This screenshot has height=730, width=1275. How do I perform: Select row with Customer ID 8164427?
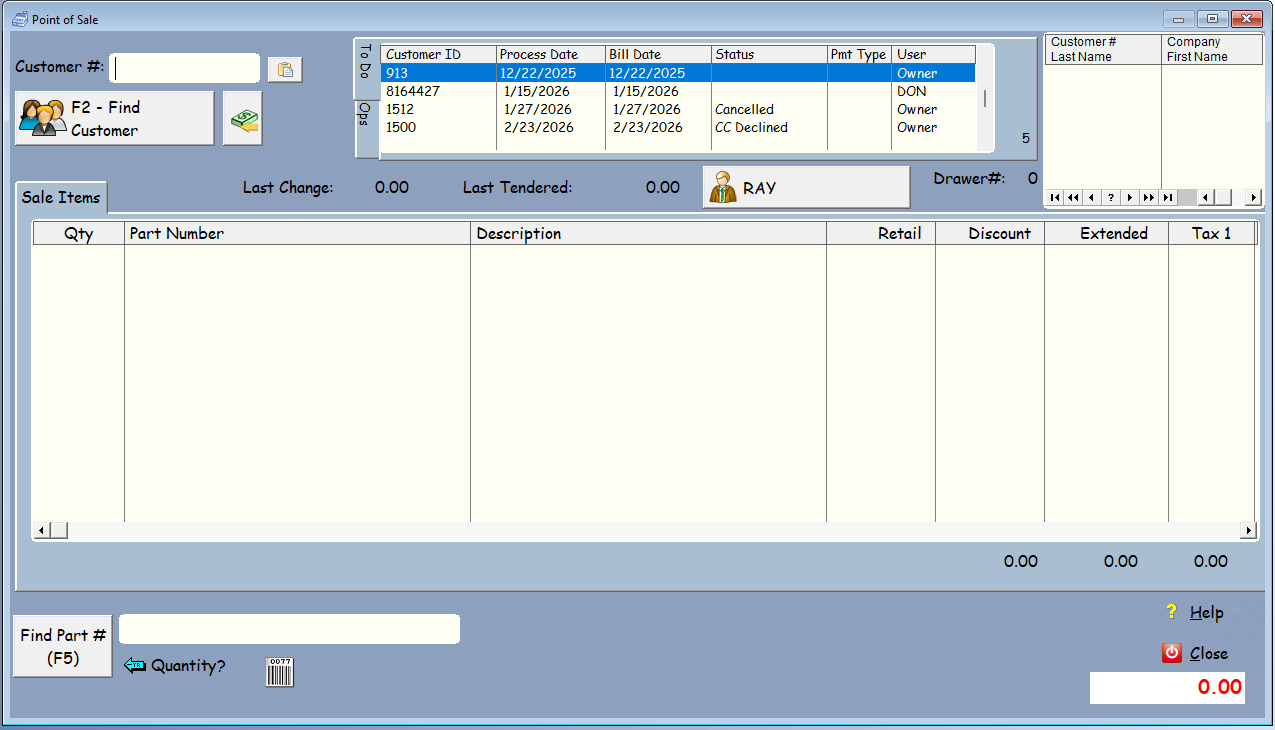[678, 91]
